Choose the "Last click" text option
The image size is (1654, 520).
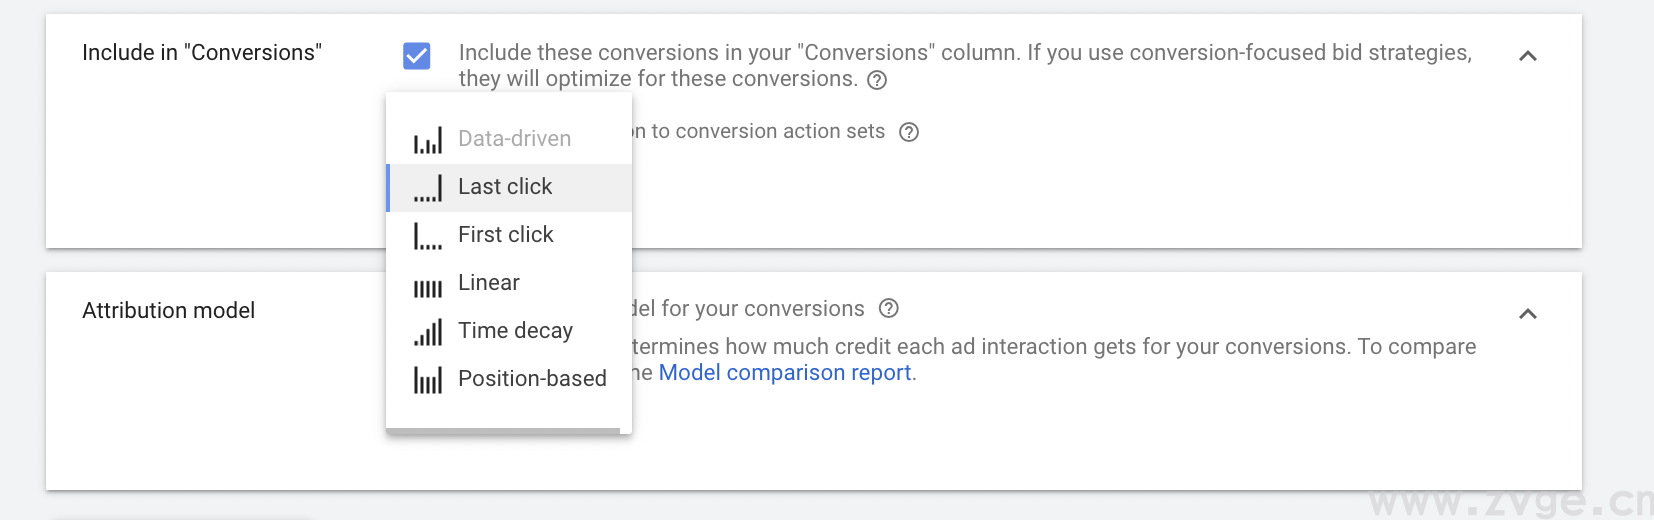click(505, 187)
